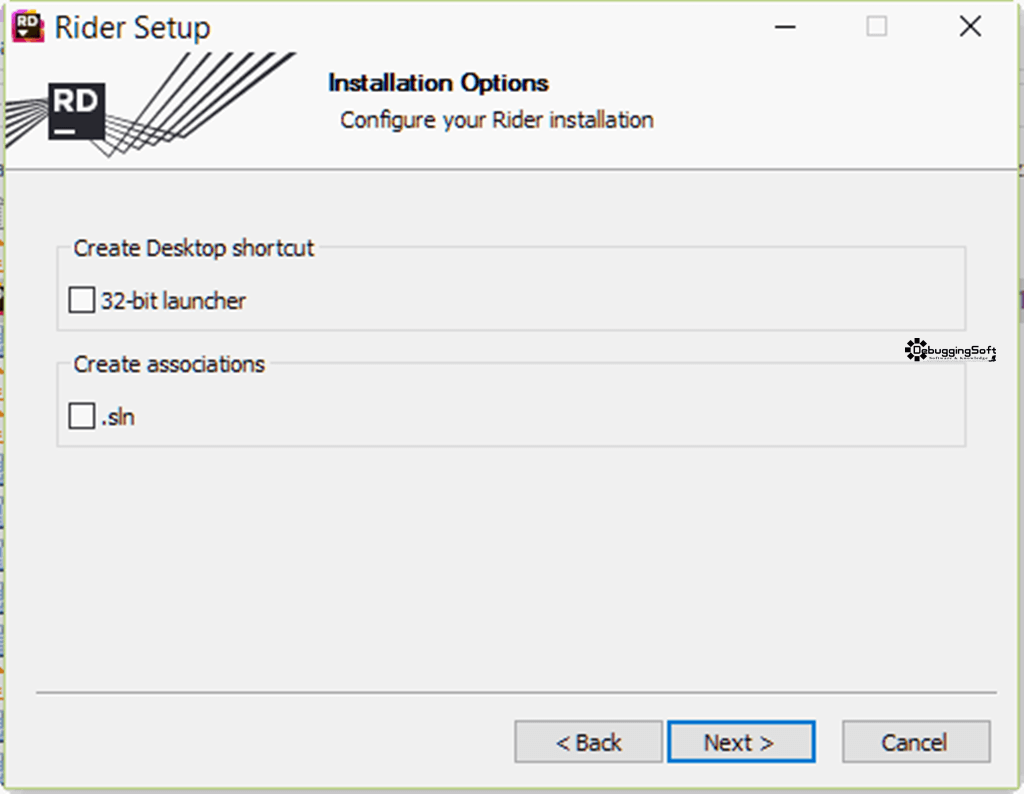1024x794 pixels.
Task: Click the DebuggingSoft gear watermark icon
Action: [x=916, y=350]
